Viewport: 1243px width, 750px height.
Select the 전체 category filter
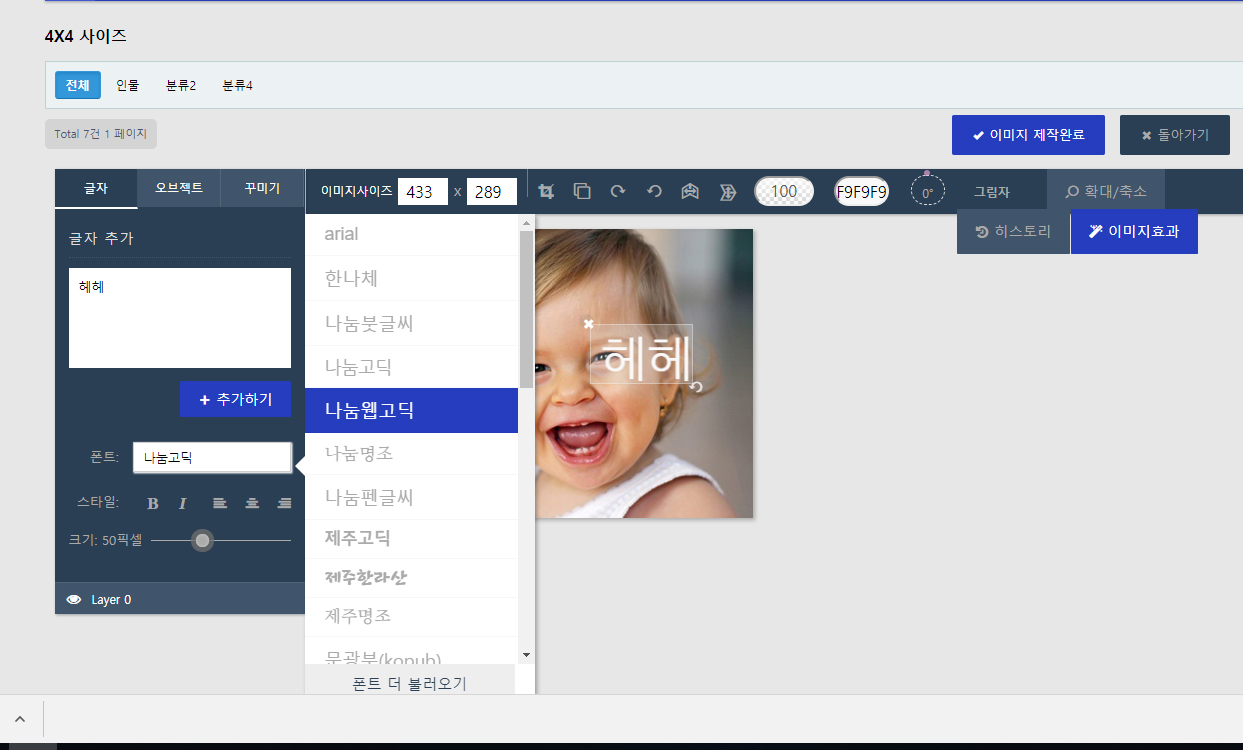pyautogui.click(x=78, y=85)
